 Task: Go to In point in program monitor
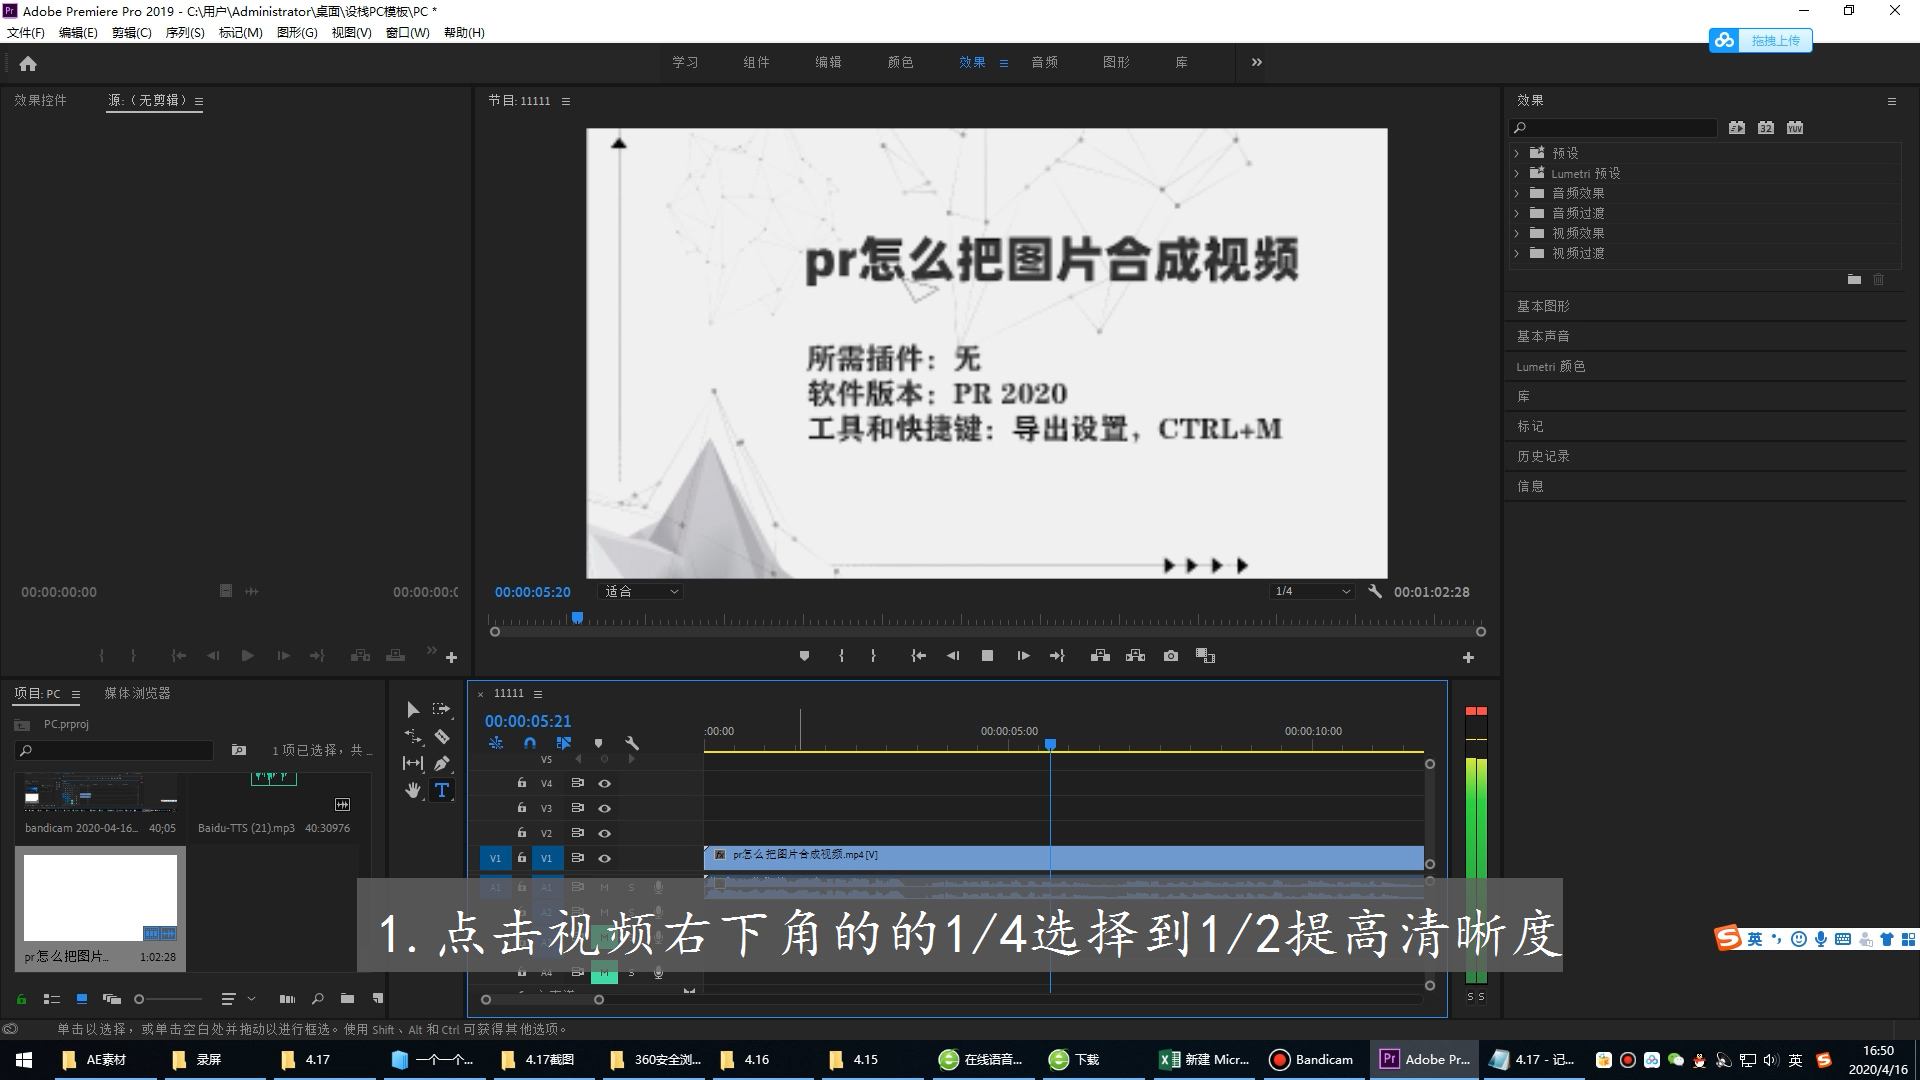coord(918,656)
